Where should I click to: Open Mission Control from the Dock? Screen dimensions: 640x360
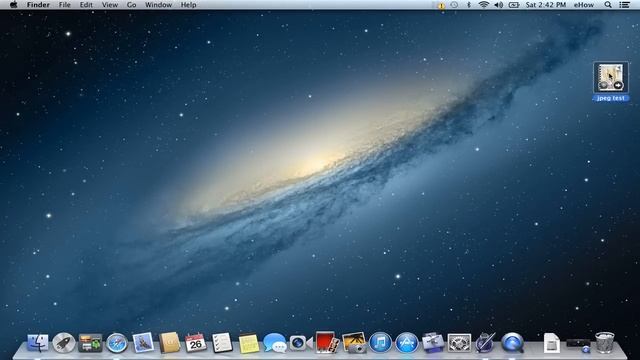click(90, 343)
